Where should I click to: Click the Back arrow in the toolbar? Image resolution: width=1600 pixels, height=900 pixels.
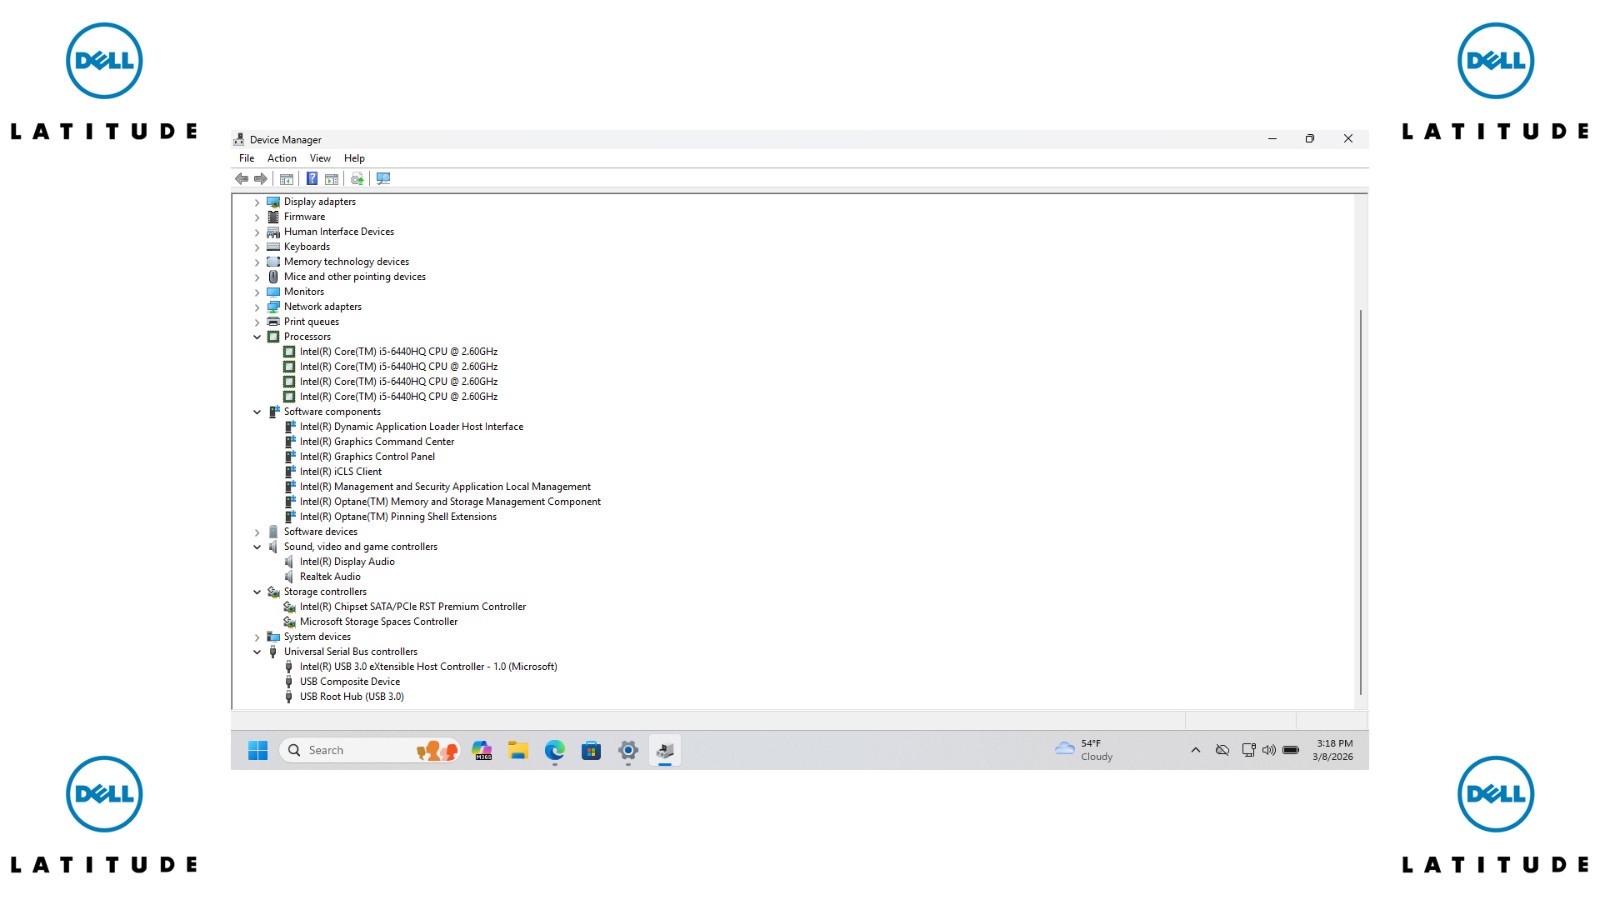[241, 179]
